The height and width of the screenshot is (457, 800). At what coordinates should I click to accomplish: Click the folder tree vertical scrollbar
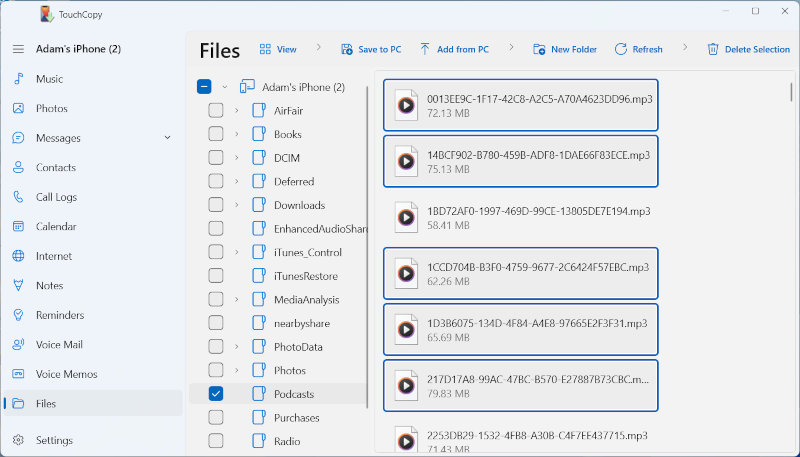click(367, 247)
